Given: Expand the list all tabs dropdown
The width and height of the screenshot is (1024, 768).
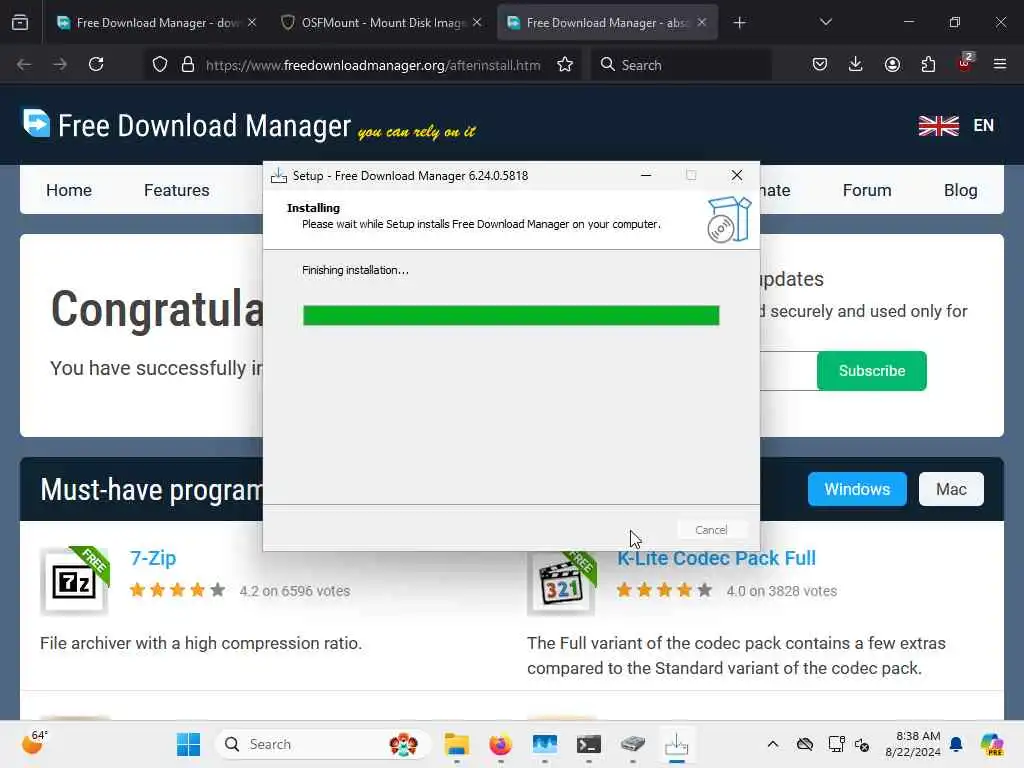Looking at the screenshot, I should click(825, 22).
